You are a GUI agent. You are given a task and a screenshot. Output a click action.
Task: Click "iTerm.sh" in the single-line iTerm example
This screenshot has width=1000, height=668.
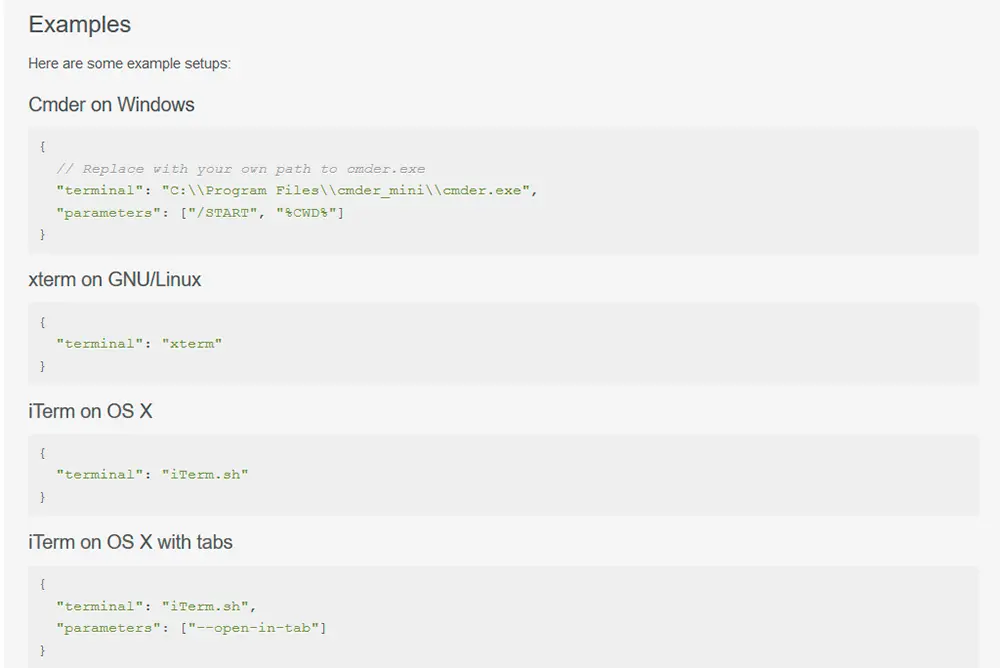tap(205, 474)
